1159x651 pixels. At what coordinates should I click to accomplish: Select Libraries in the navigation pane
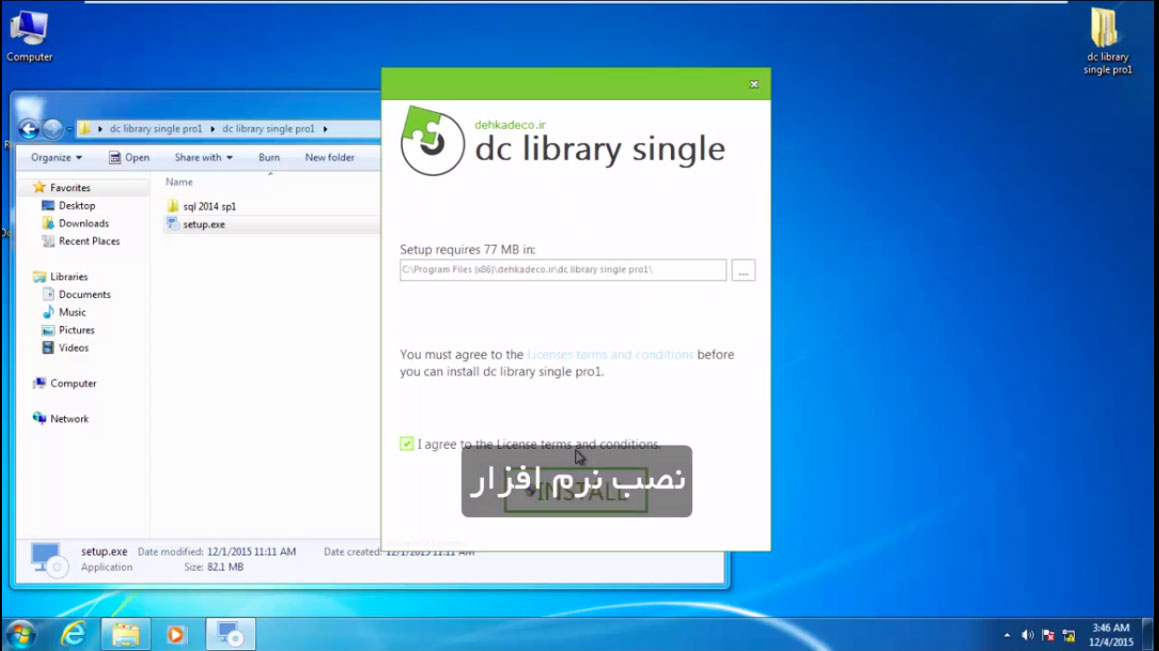[69, 276]
